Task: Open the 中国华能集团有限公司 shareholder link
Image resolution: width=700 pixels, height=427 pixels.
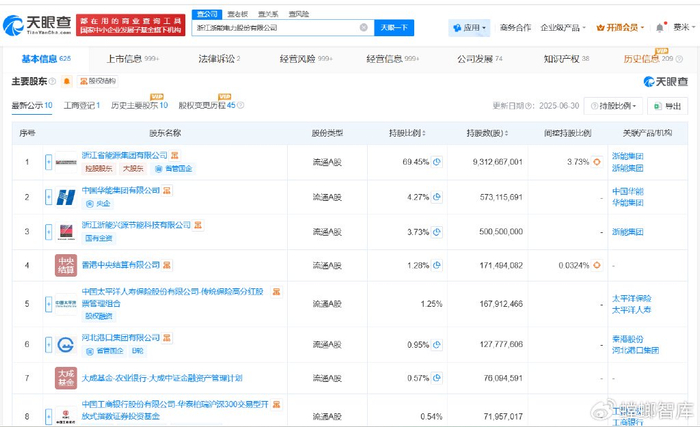Action: coord(120,190)
